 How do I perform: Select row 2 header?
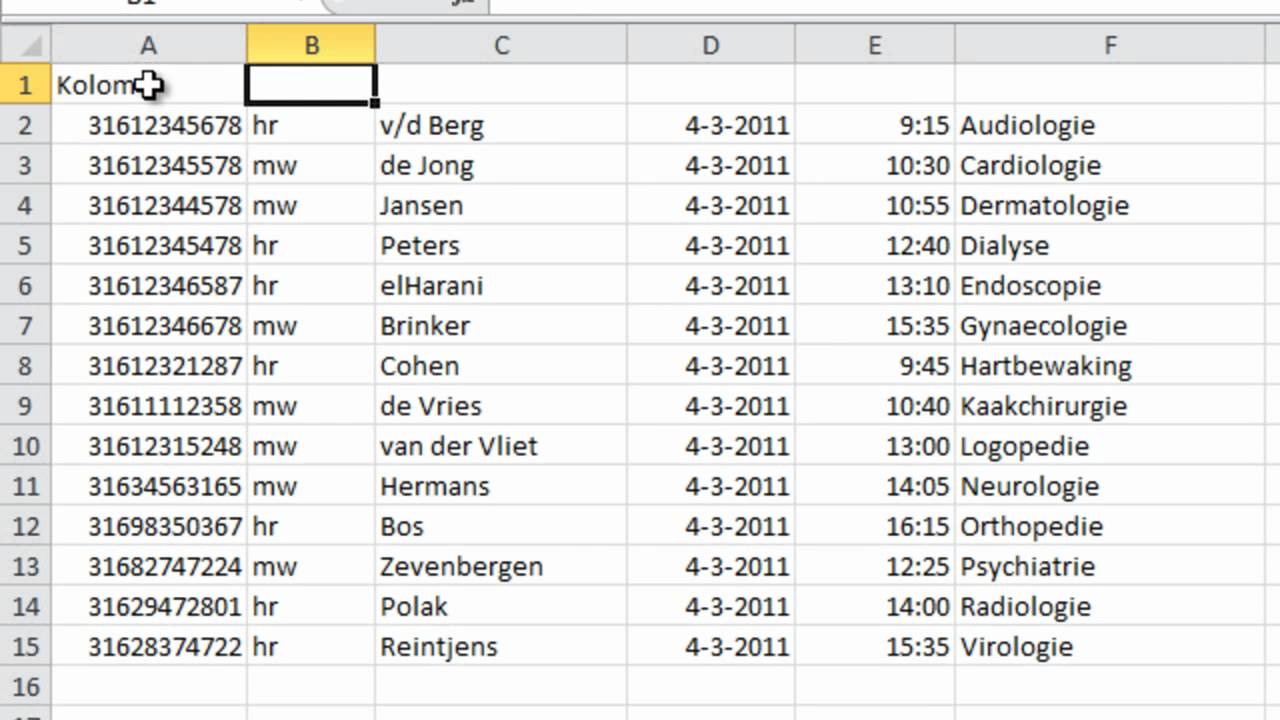25,125
